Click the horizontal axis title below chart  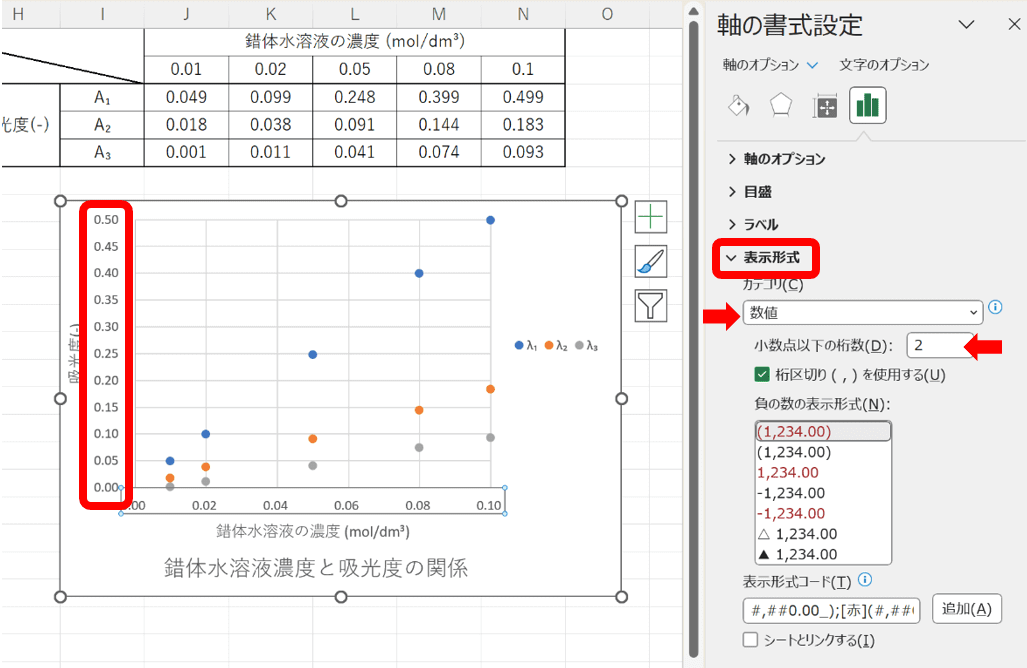pos(313,531)
